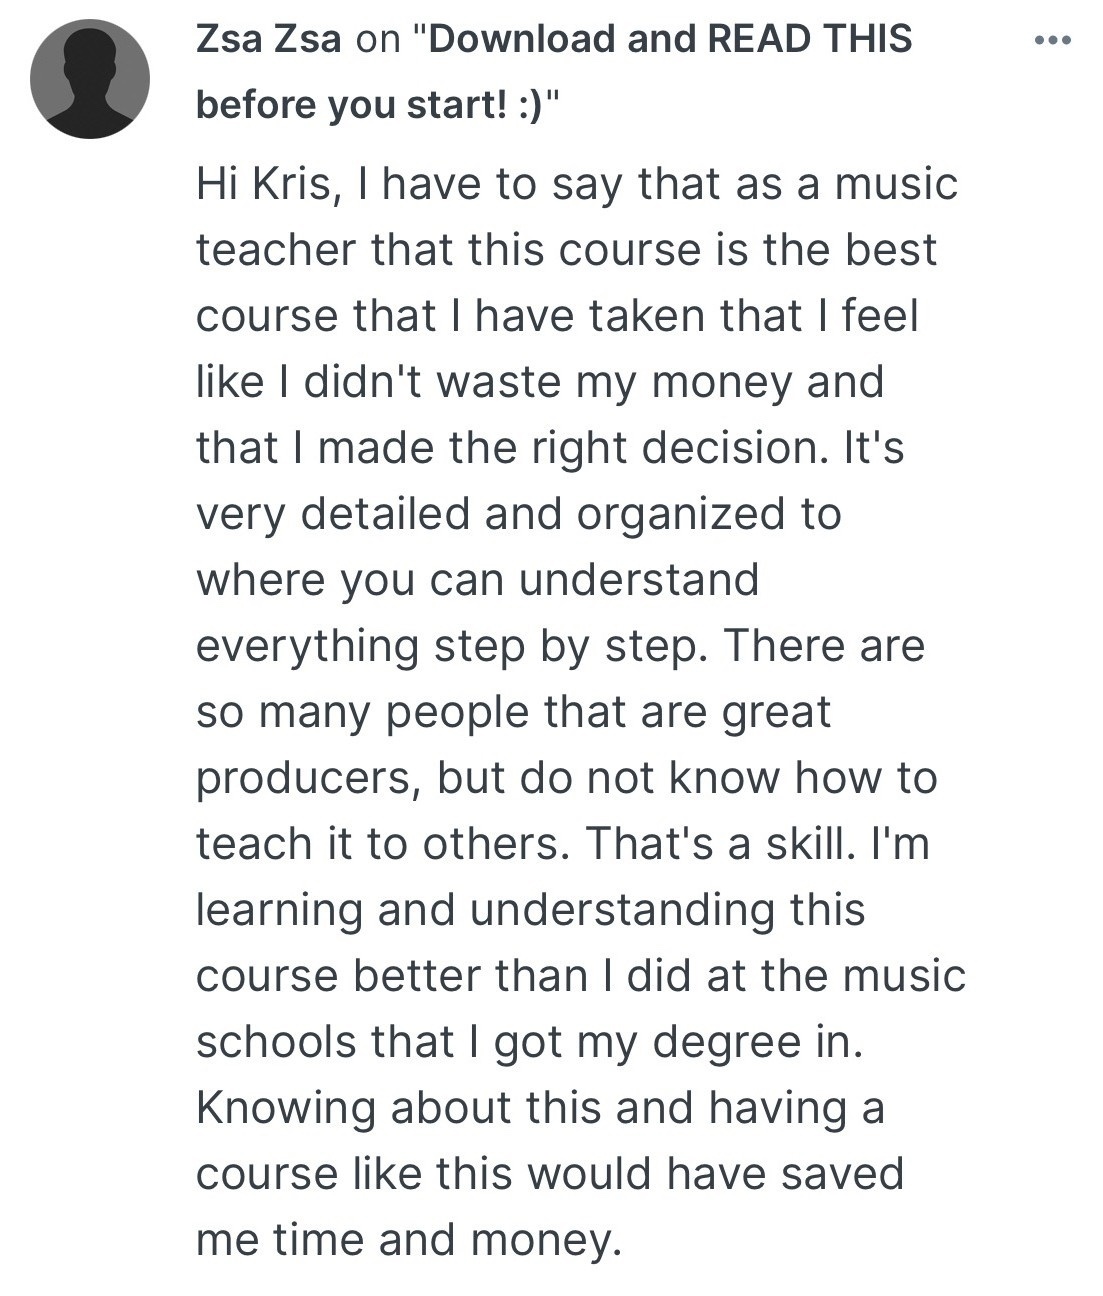The height and width of the screenshot is (1296, 1103).
Task: Click the sentence "That's a skill."
Action: 720,844
